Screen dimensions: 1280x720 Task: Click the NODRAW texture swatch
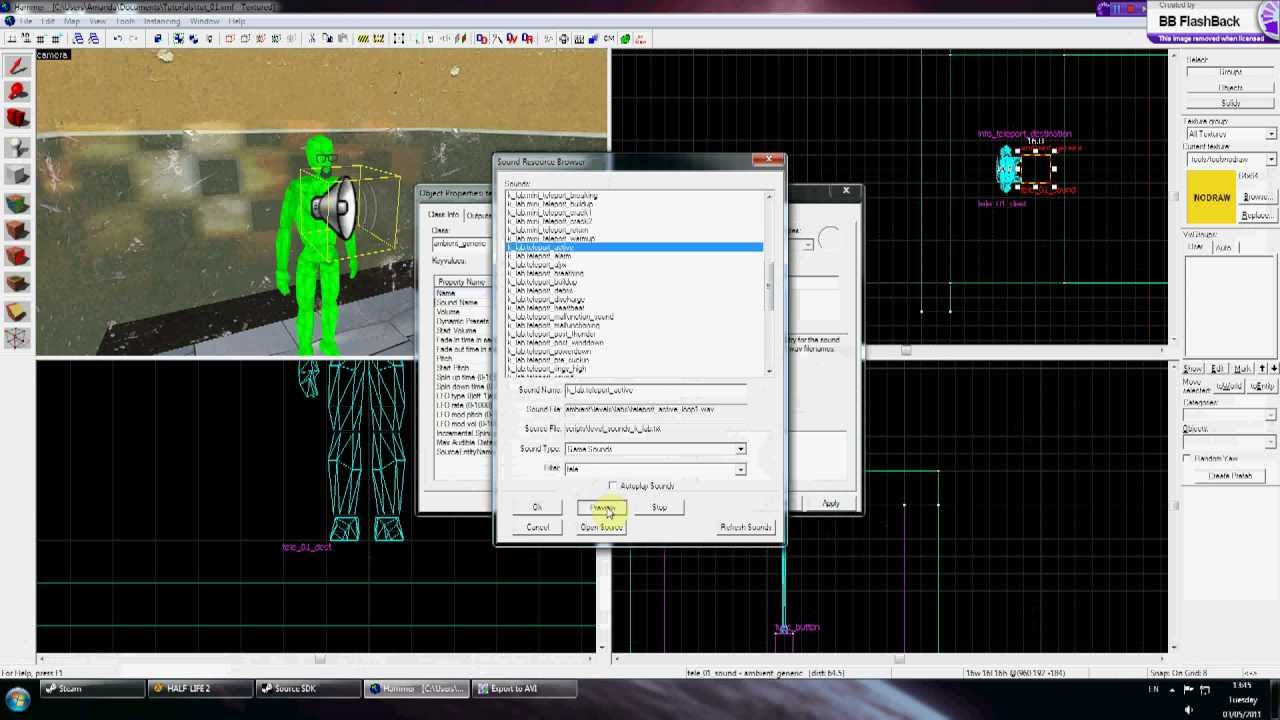[1211, 198]
